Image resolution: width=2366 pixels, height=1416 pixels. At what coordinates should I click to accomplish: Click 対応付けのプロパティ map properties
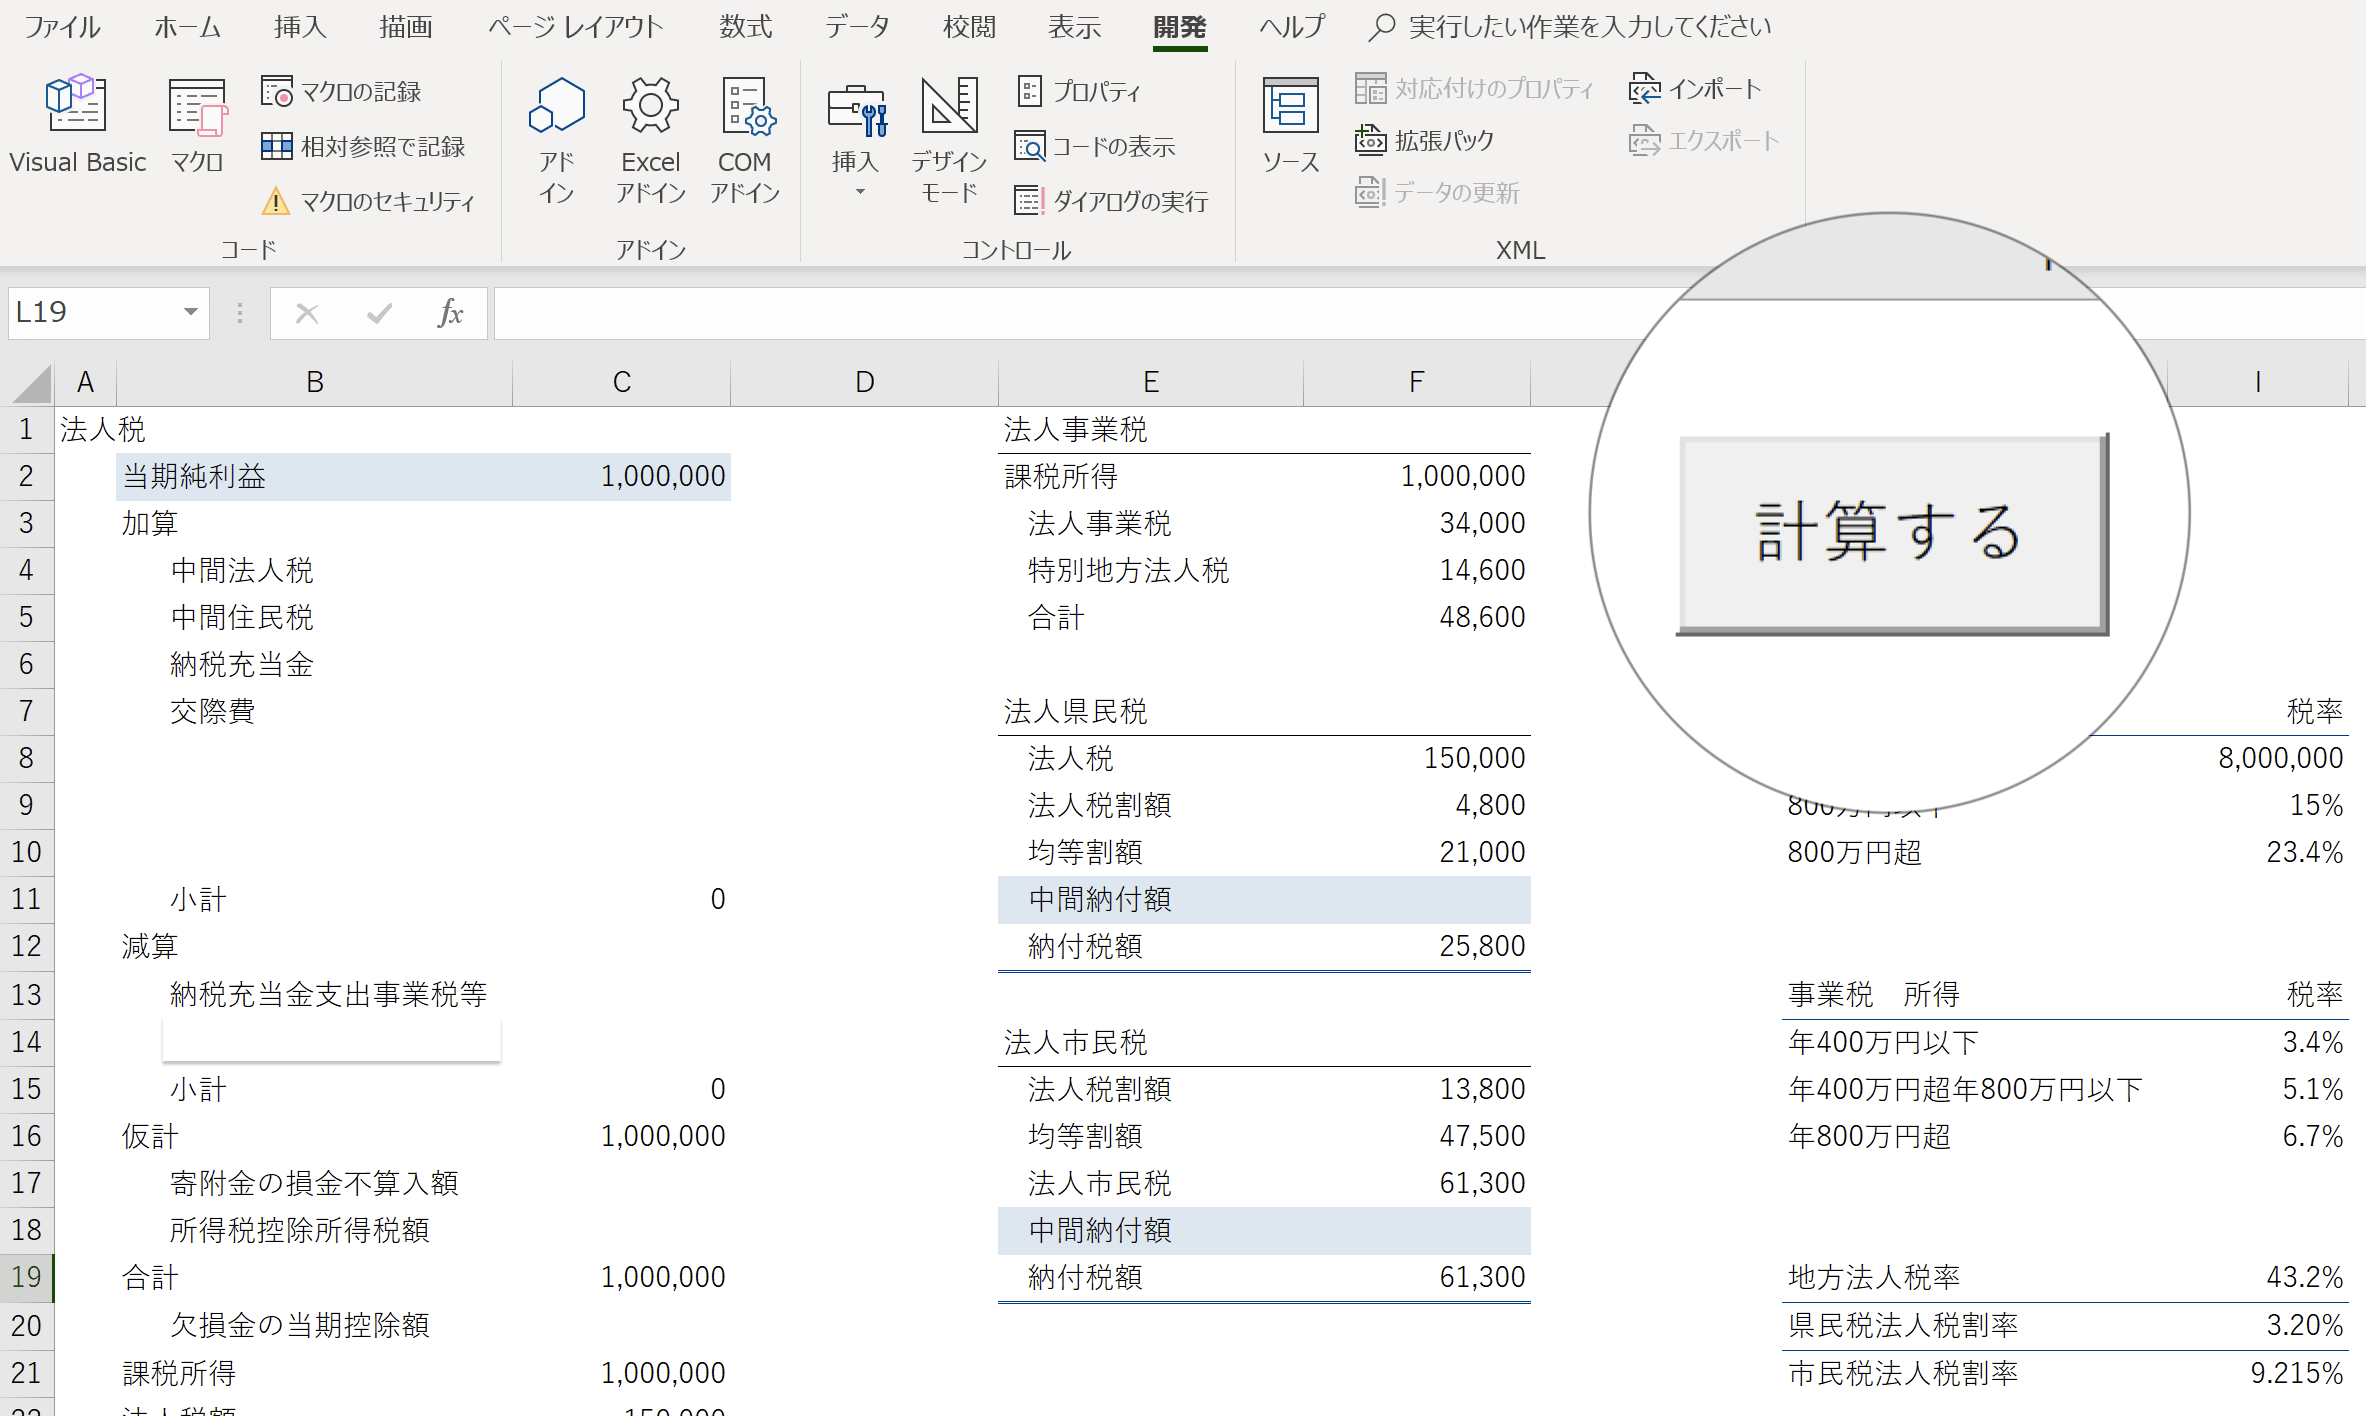tap(1474, 89)
